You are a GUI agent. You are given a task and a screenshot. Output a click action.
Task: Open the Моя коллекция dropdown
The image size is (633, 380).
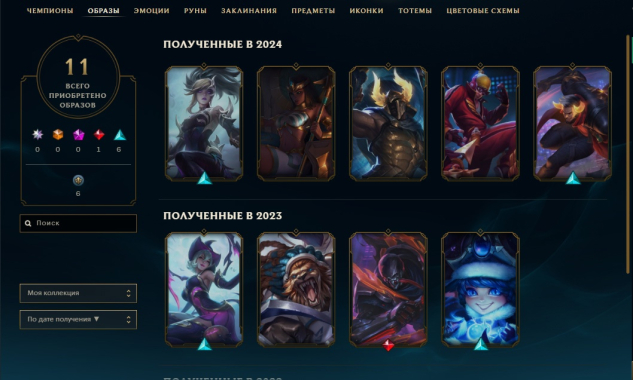[x=78, y=293]
